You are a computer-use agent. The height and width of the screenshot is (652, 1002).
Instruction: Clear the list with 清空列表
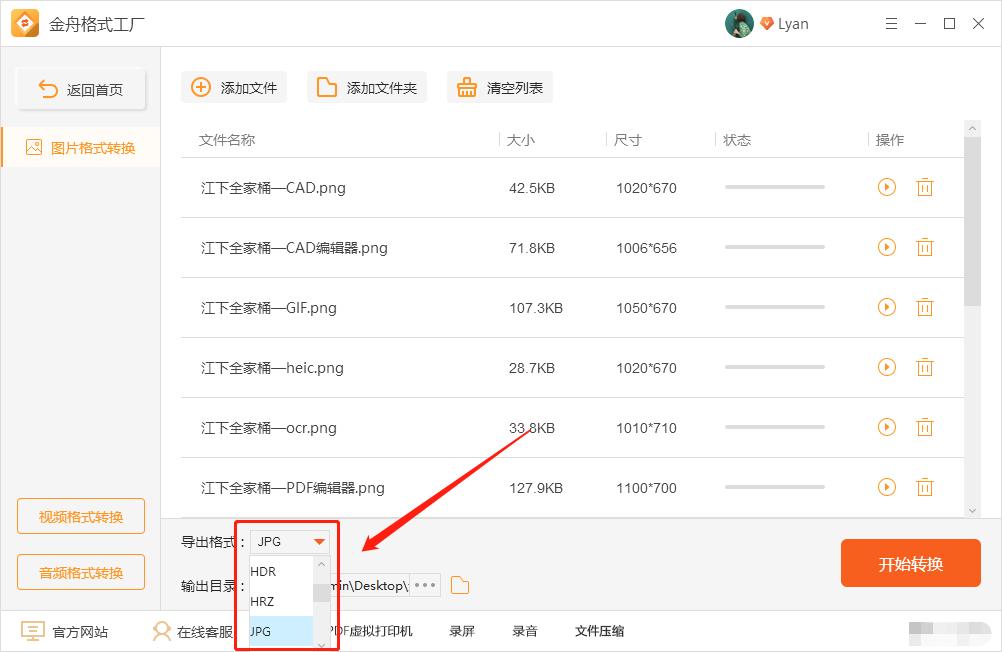[500, 88]
